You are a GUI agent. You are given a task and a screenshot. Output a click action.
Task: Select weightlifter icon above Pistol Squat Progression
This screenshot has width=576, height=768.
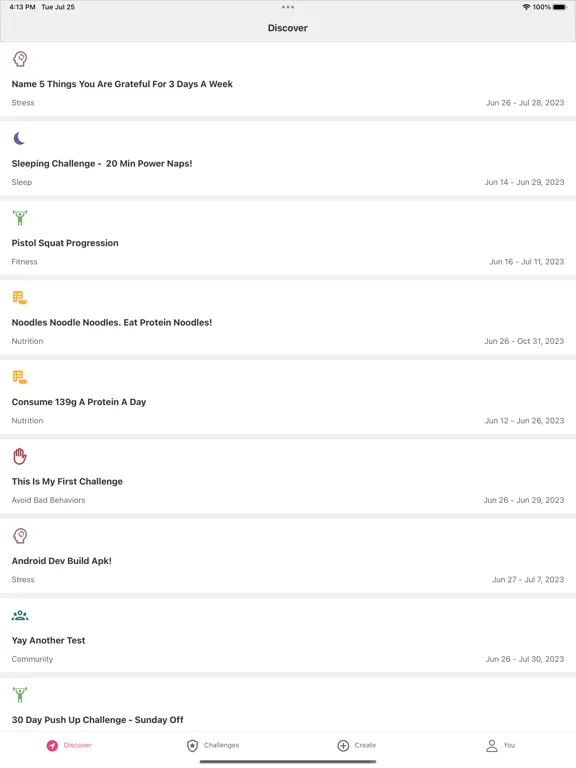(20, 218)
